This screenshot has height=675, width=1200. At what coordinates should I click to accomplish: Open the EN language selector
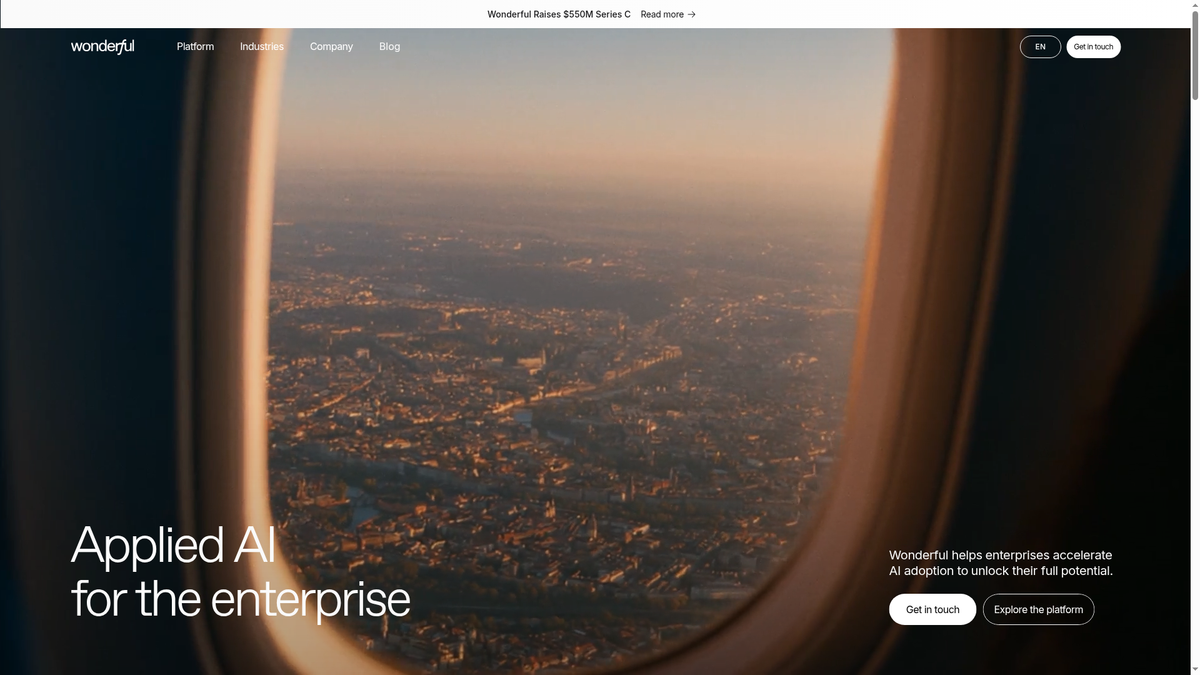click(x=1040, y=47)
